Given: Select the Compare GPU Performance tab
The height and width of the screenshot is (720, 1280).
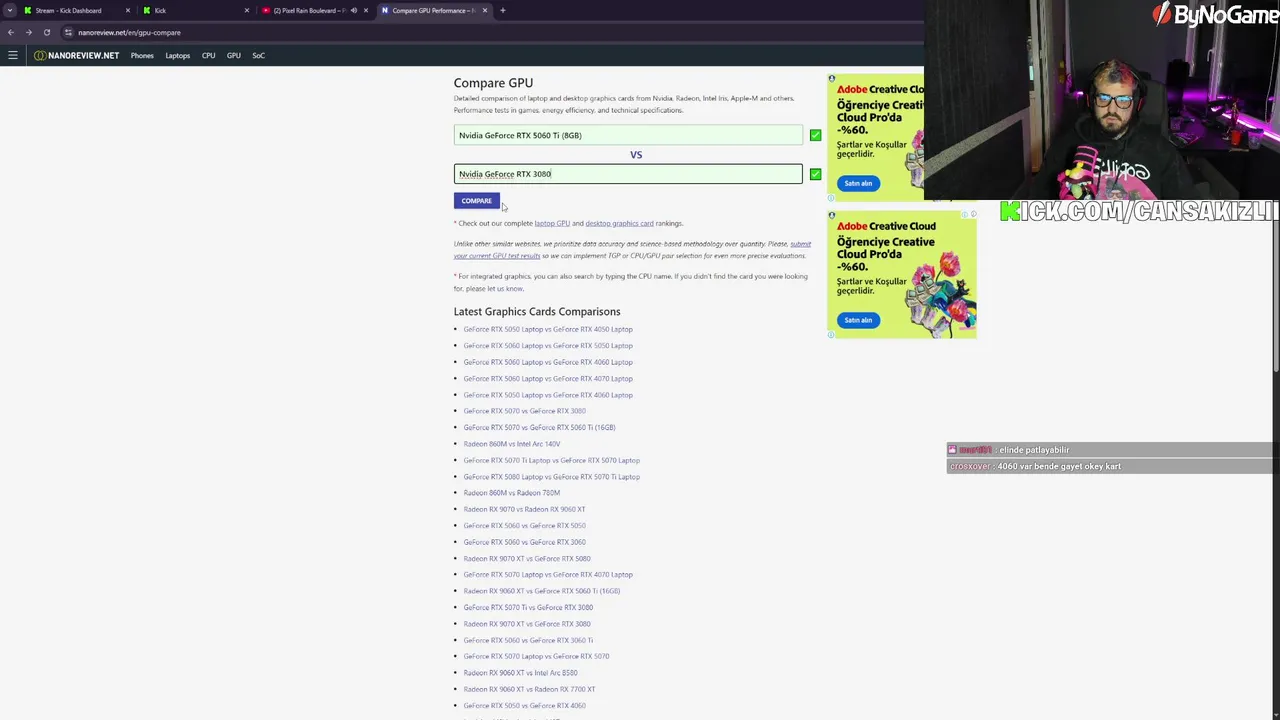Looking at the screenshot, I should point(433,10).
